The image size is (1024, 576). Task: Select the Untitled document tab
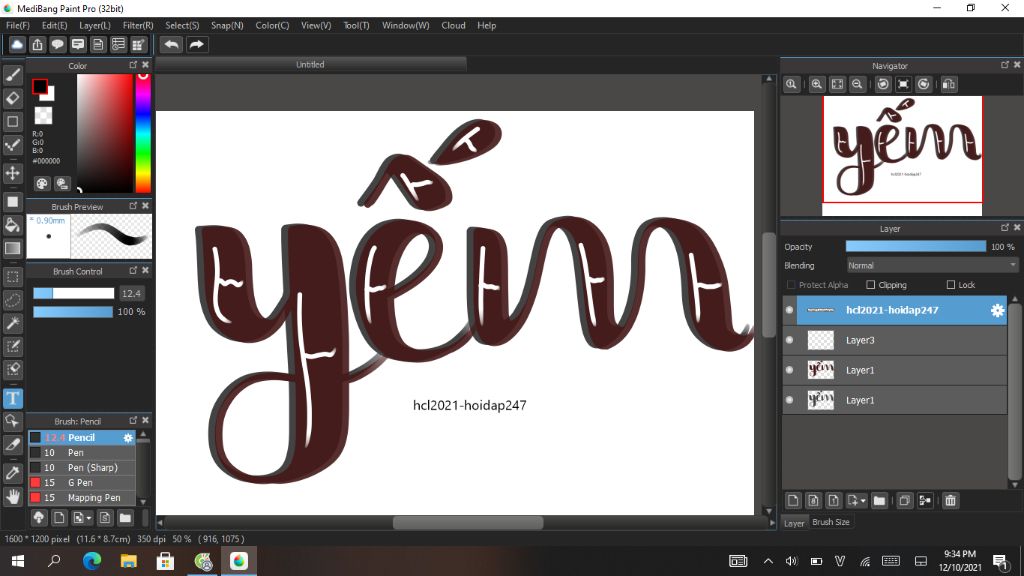310,65
